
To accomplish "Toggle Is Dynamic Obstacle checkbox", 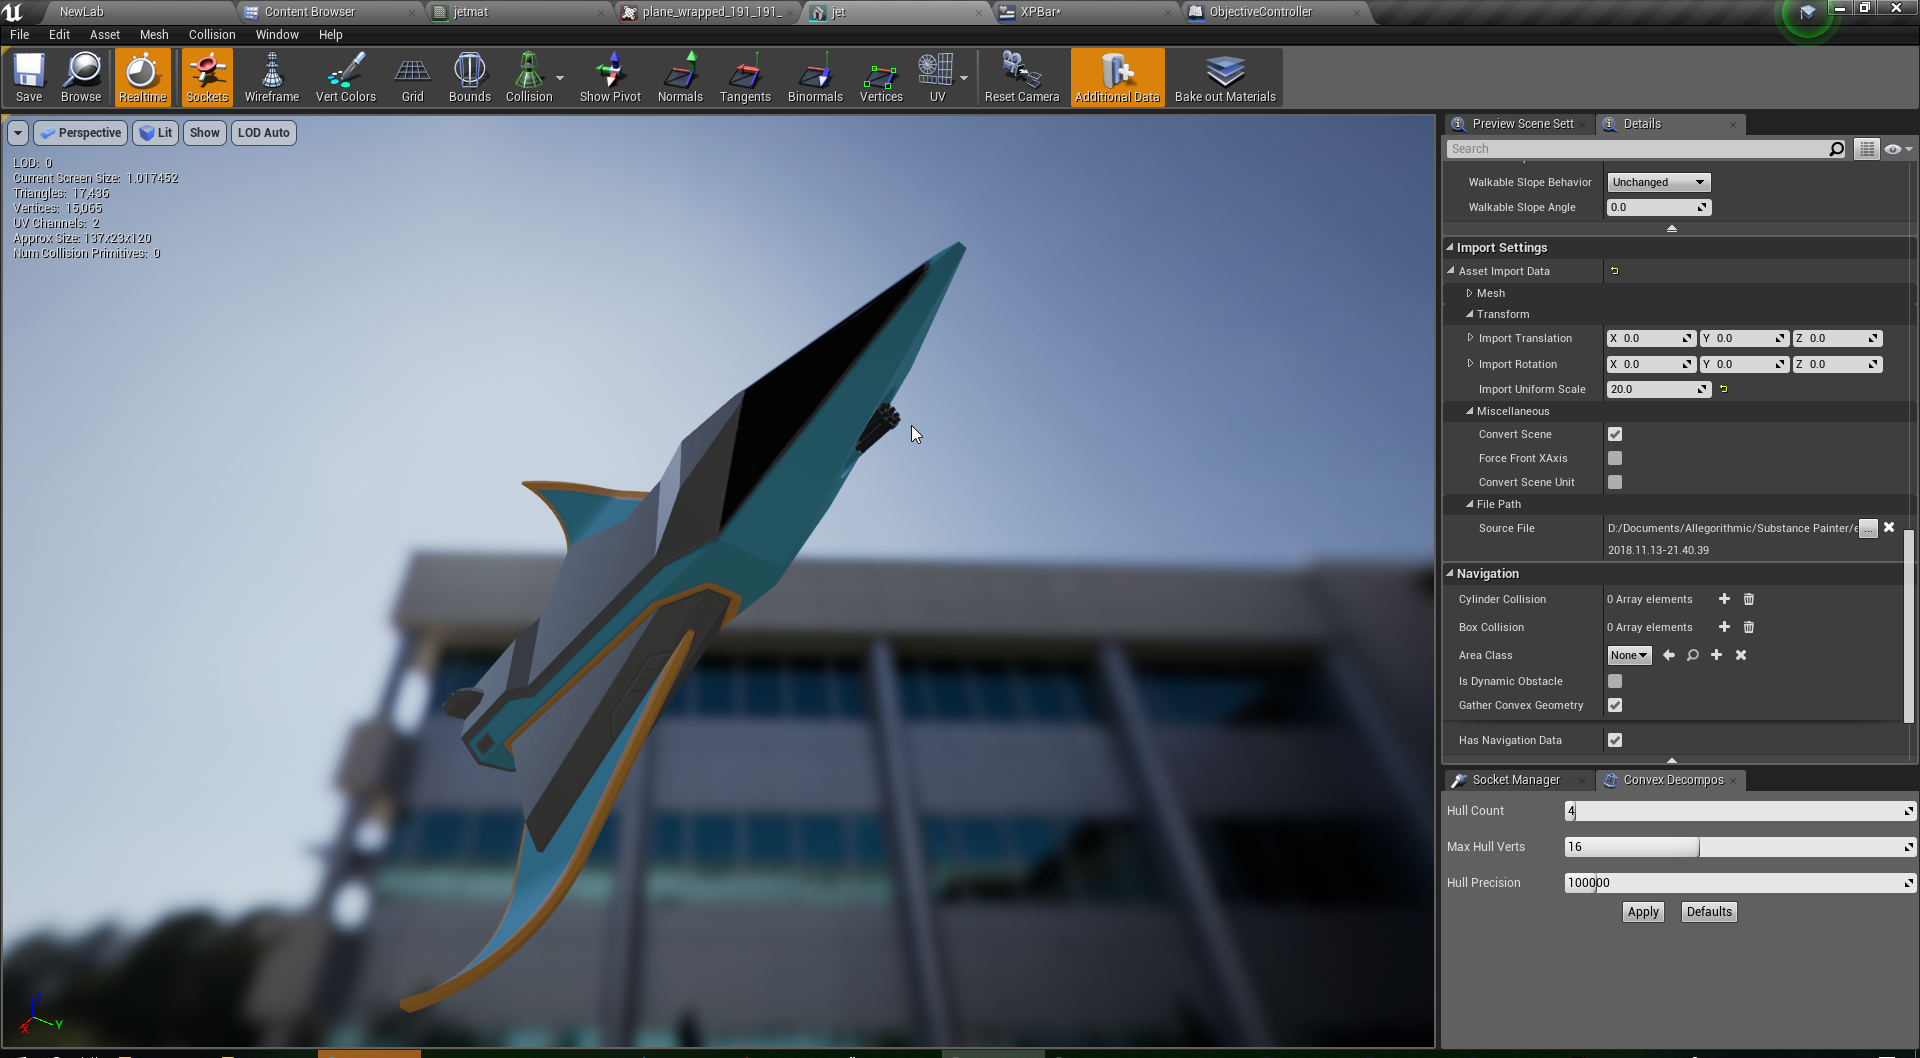I will 1615,681.
